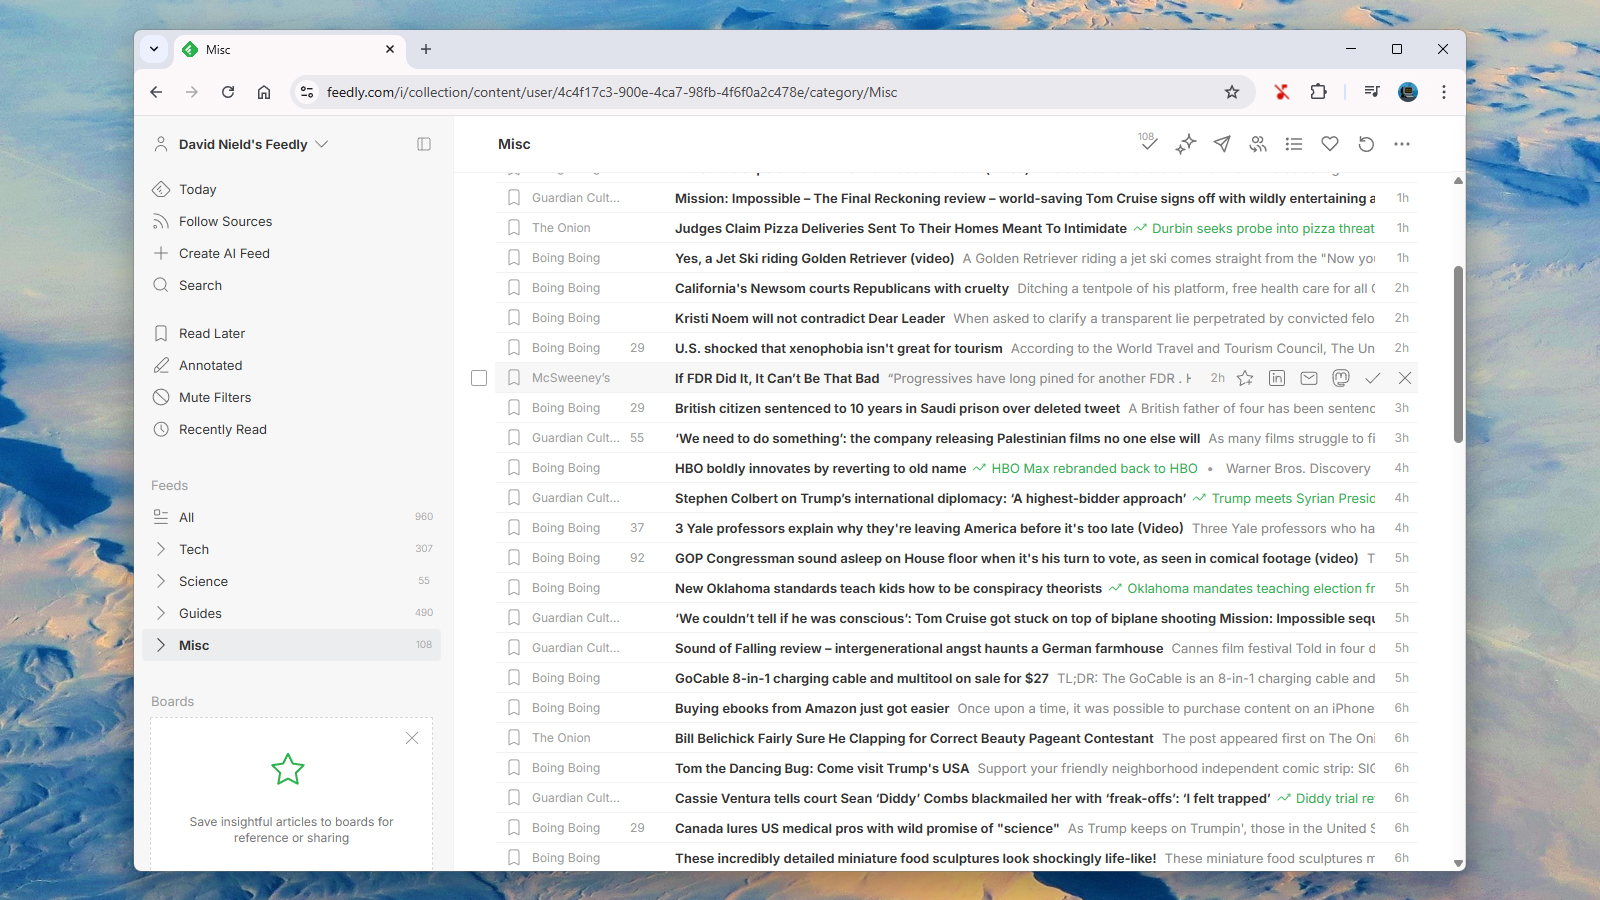Expand the Science feed category chevron

[x=161, y=581]
